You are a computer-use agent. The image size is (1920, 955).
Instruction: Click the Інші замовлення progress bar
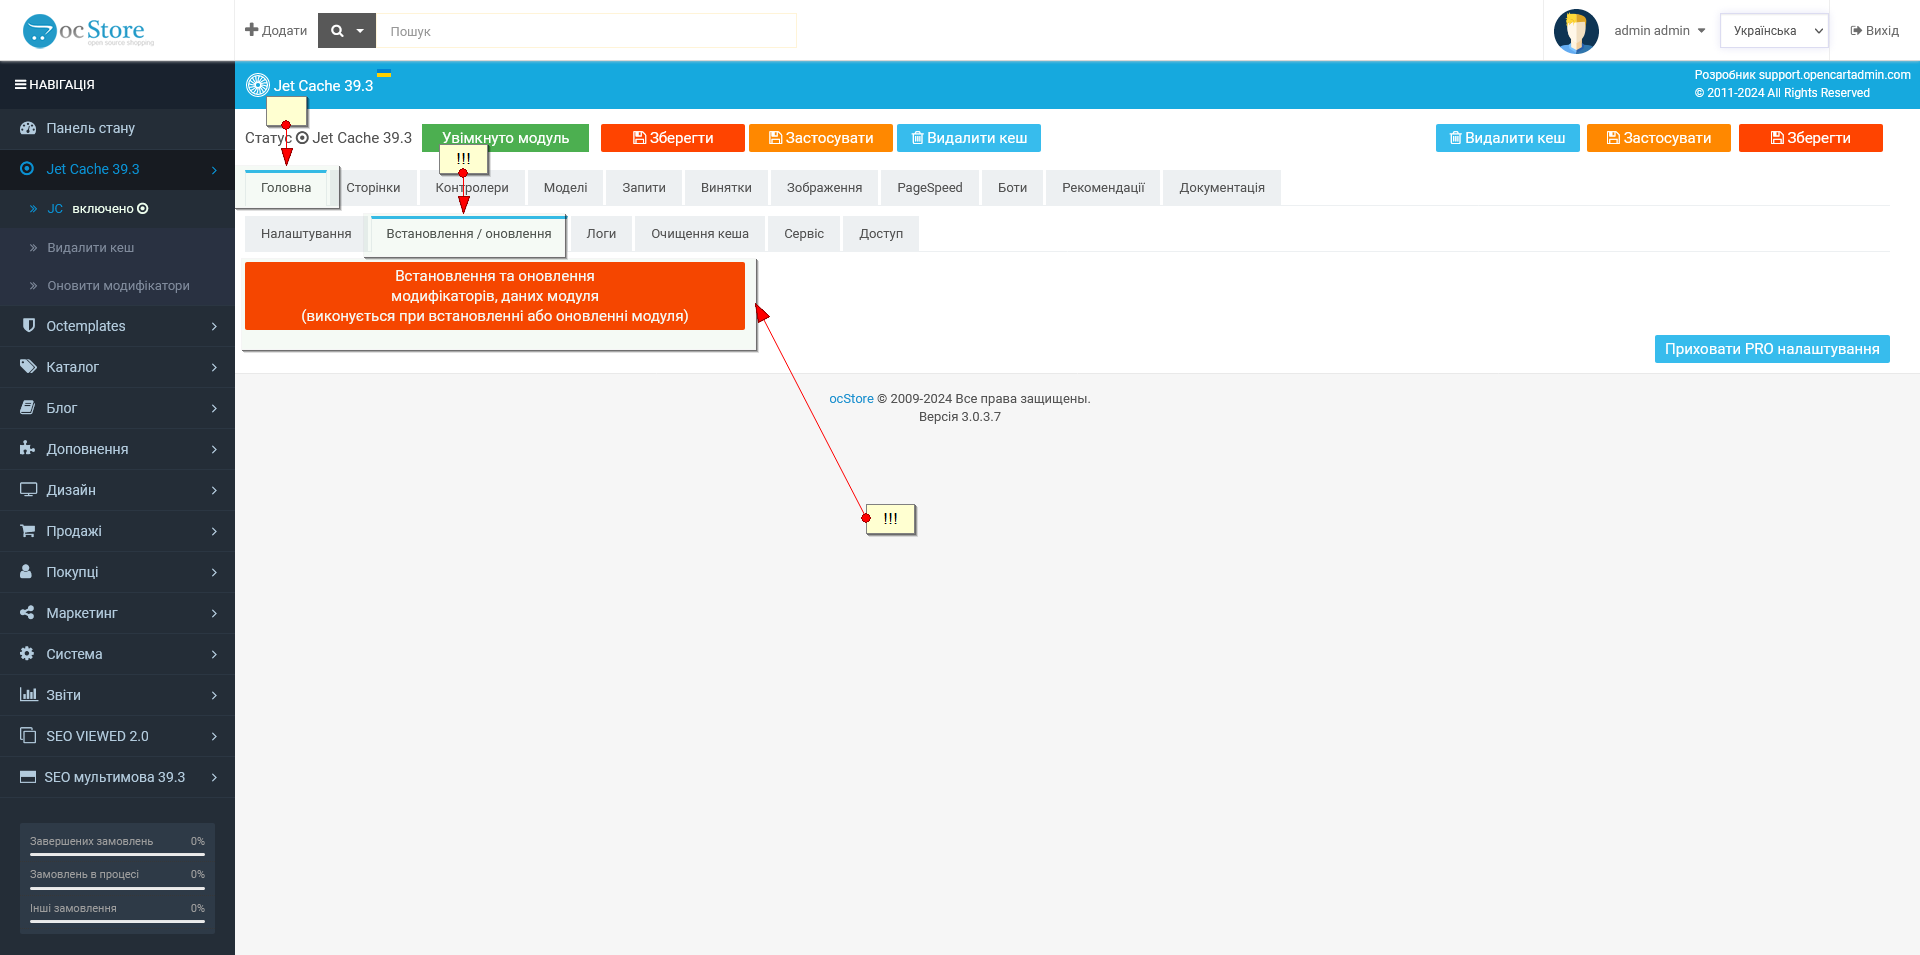click(117, 922)
